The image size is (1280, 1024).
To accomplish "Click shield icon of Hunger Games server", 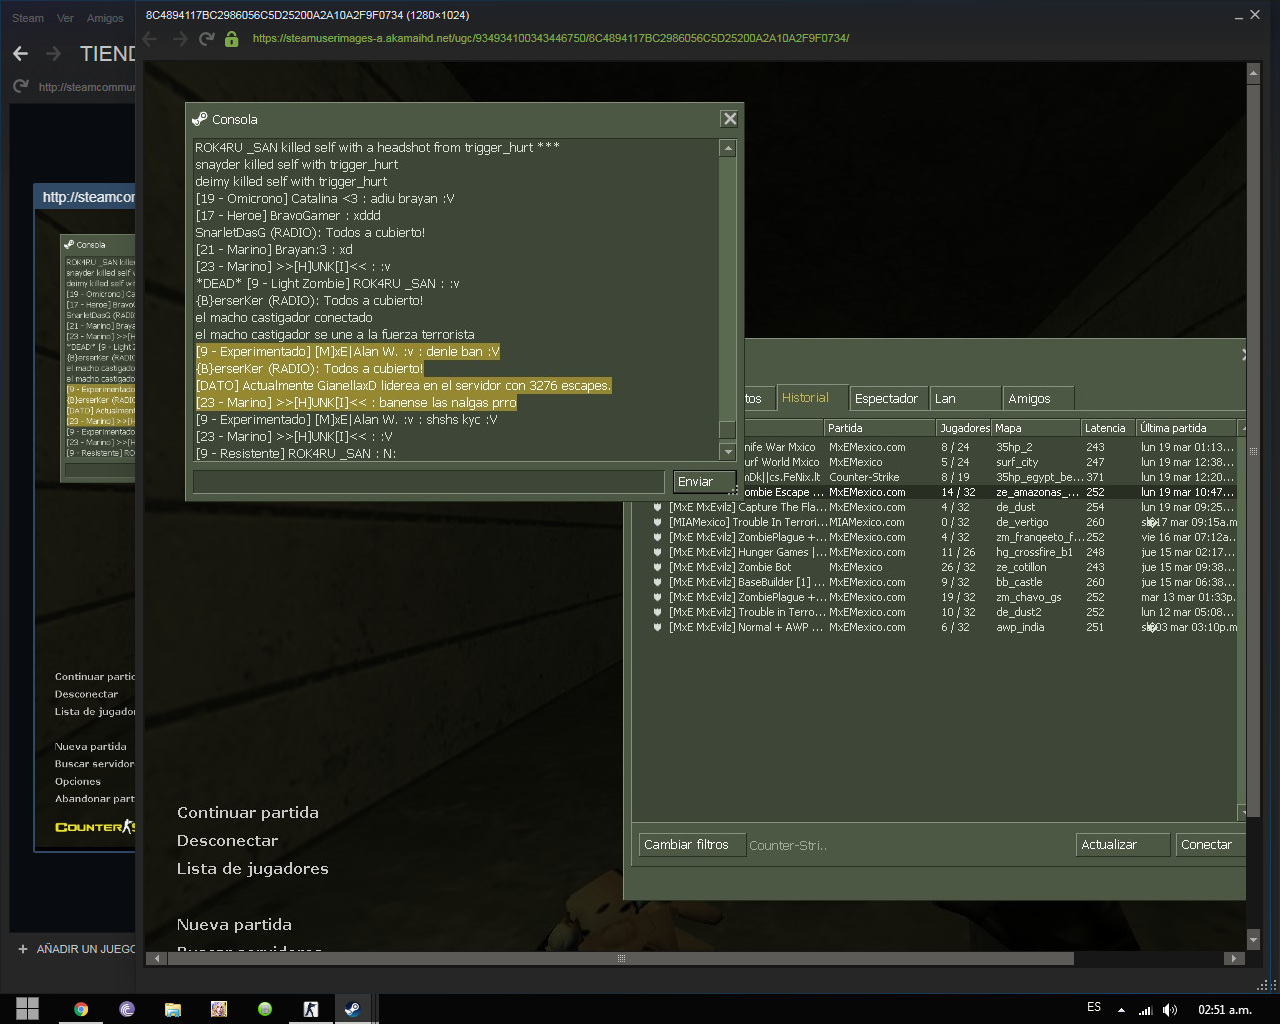I will pyautogui.click(x=657, y=552).
